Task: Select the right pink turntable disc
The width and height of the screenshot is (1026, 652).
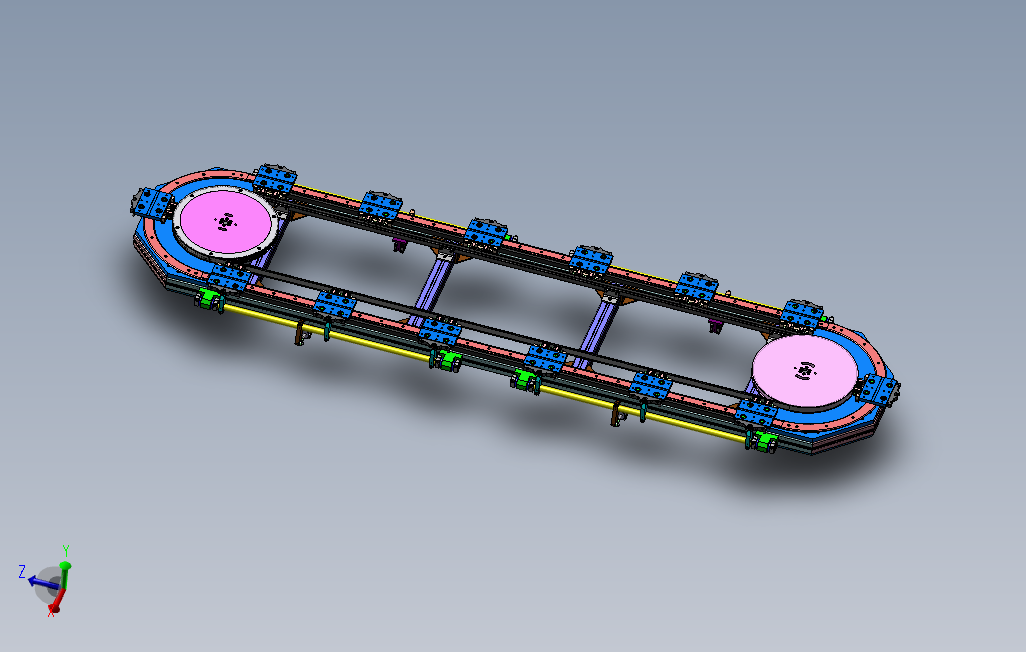Action: [805, 372]
